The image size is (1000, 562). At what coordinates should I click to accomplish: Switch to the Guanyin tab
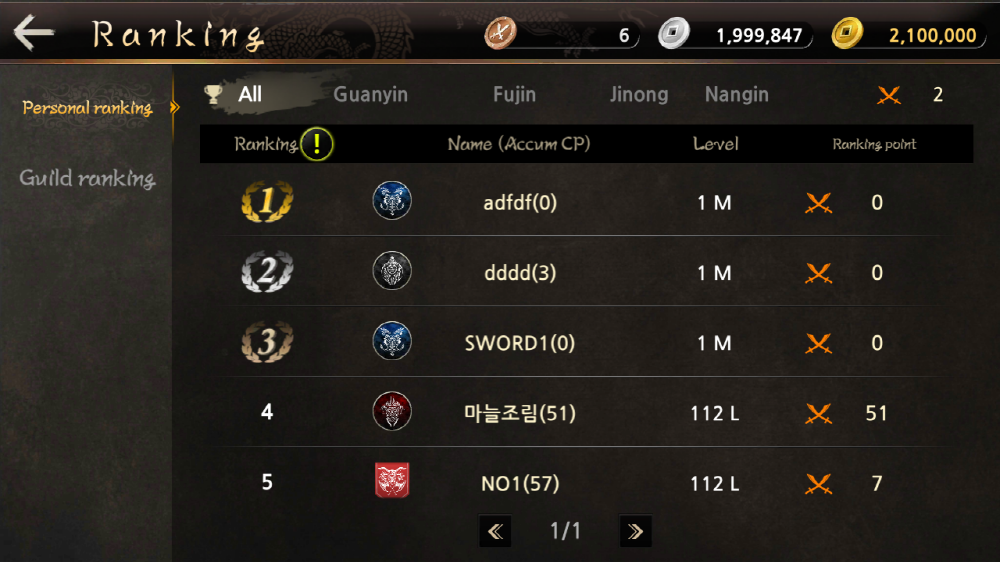click(x=371, y=94)
